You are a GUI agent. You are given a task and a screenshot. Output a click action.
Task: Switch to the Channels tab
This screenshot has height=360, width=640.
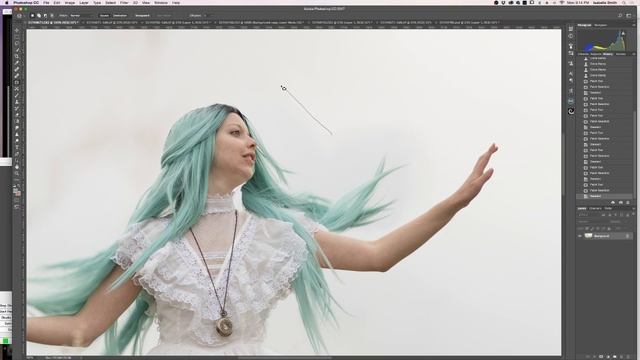click(595, 208)
